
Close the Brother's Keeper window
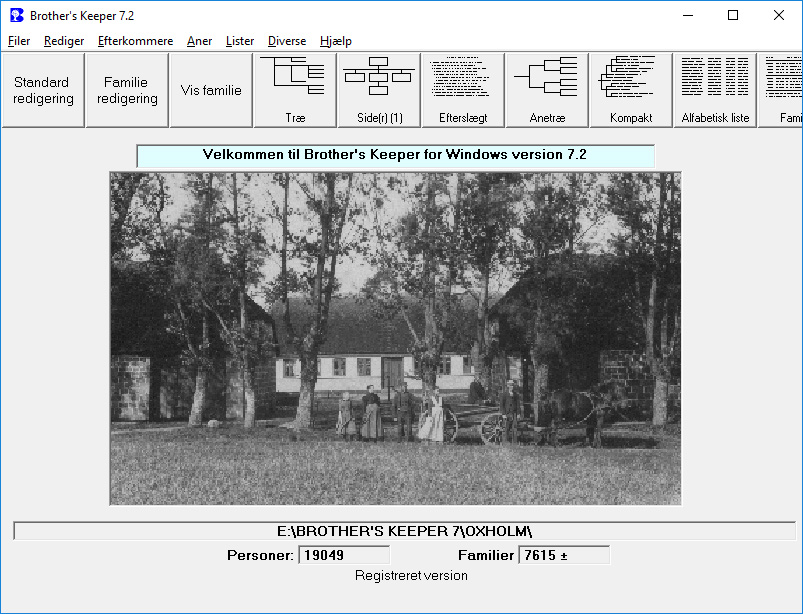tap(778, 15)
